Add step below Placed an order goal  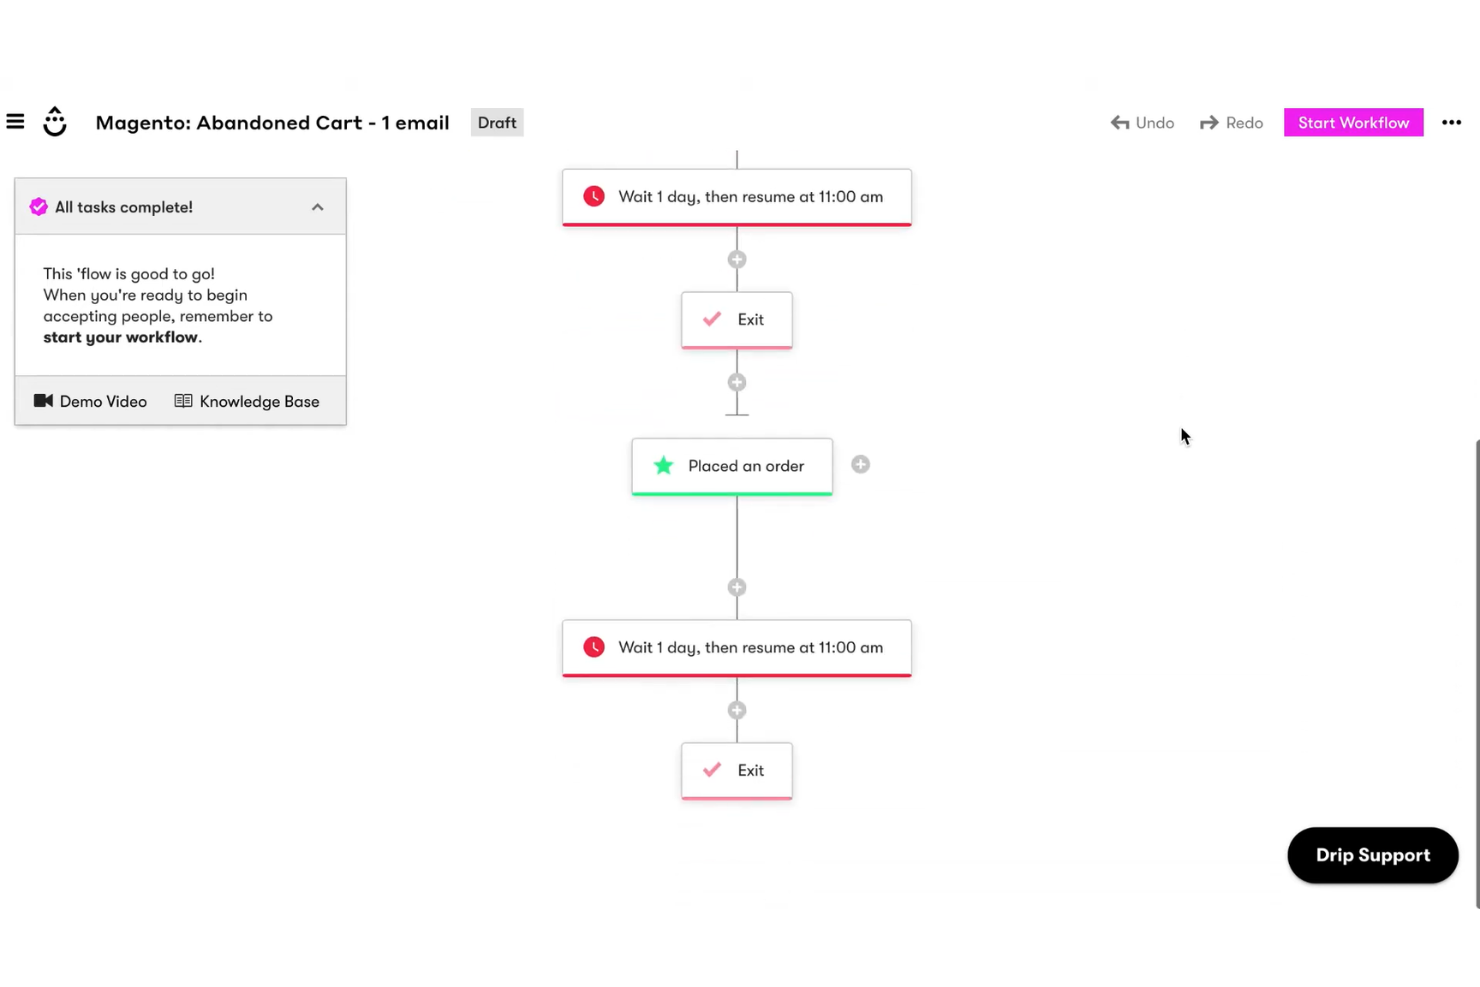pyautogui.click(x=737, y=587)
